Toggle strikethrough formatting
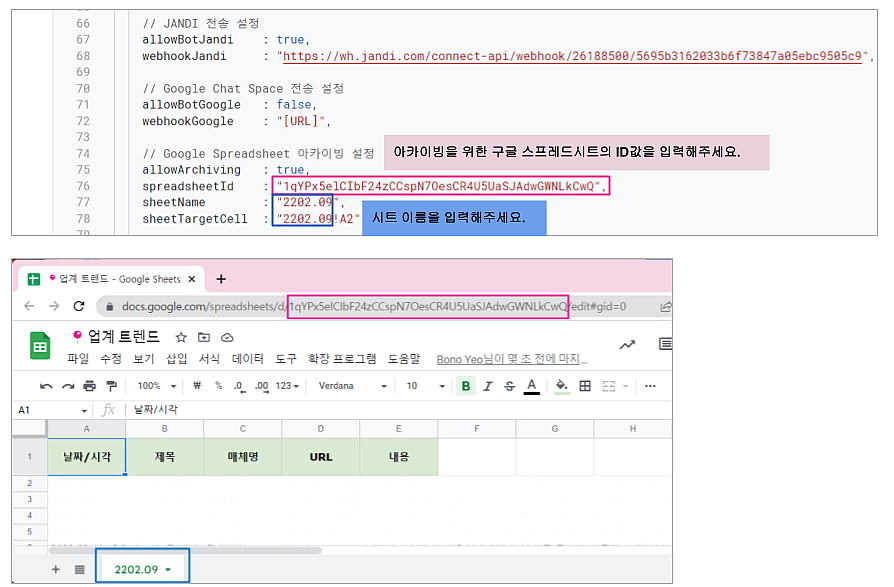This screenshot has height=587, width=894. click(510, 386)
